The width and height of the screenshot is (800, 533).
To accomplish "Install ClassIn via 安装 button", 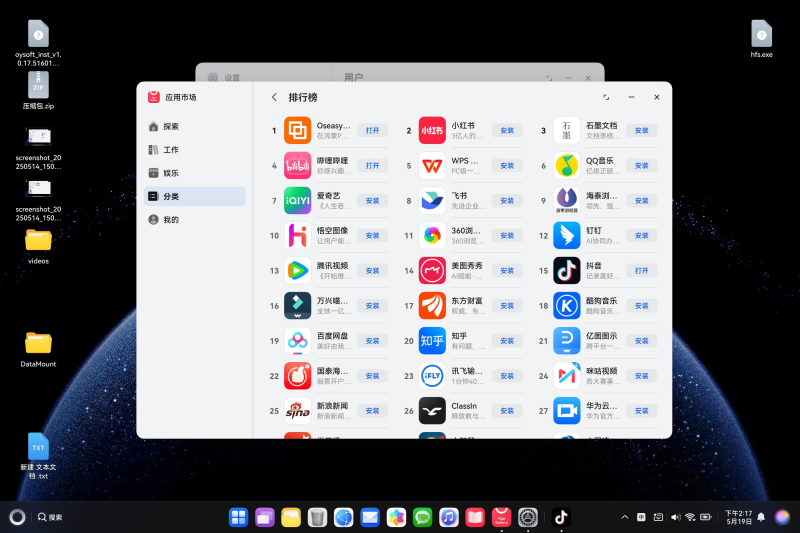I will pyautogui.click(x=507, y=411).
